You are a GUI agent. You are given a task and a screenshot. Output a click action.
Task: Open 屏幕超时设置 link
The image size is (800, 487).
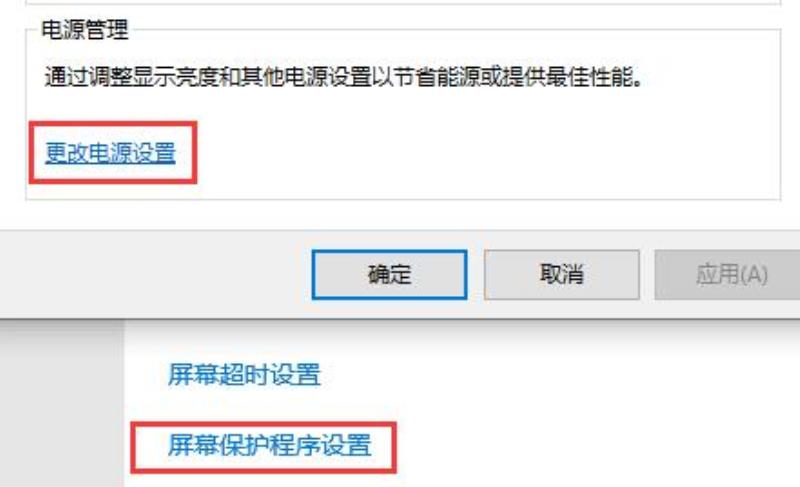(244, 375)
